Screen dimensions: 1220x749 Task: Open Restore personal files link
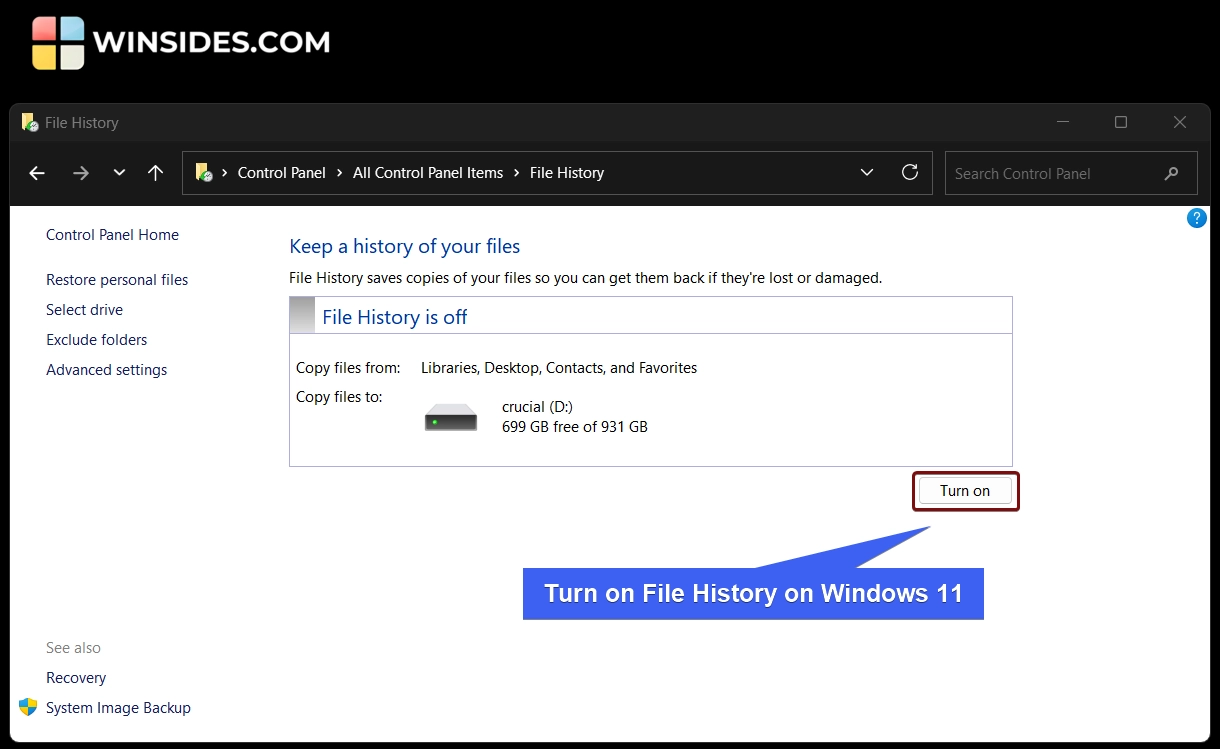tap(117, 280)
